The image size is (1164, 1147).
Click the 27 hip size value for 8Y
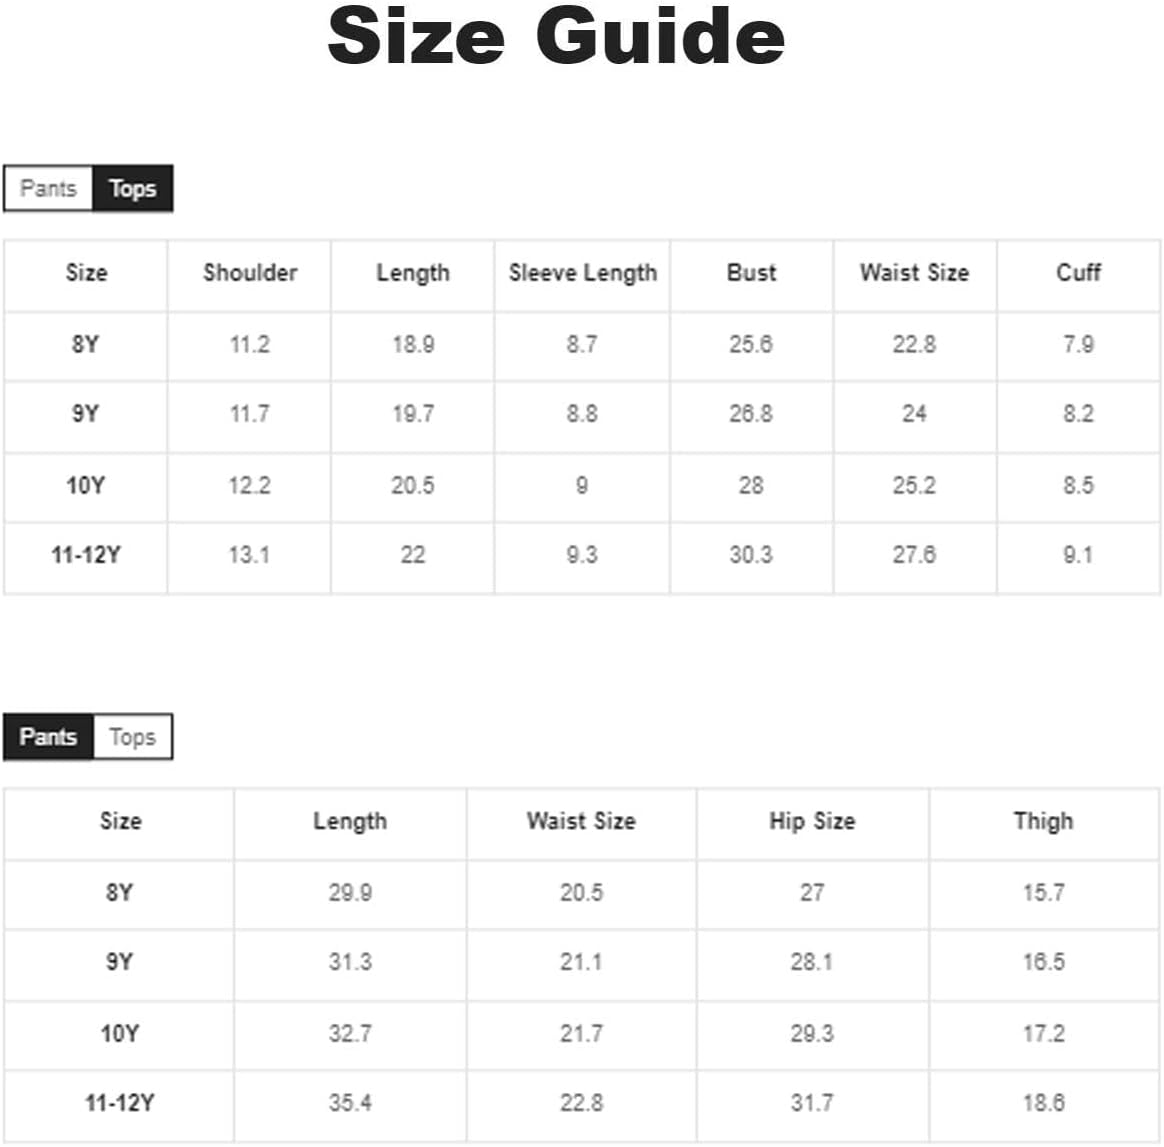click(x=812, y=892)
